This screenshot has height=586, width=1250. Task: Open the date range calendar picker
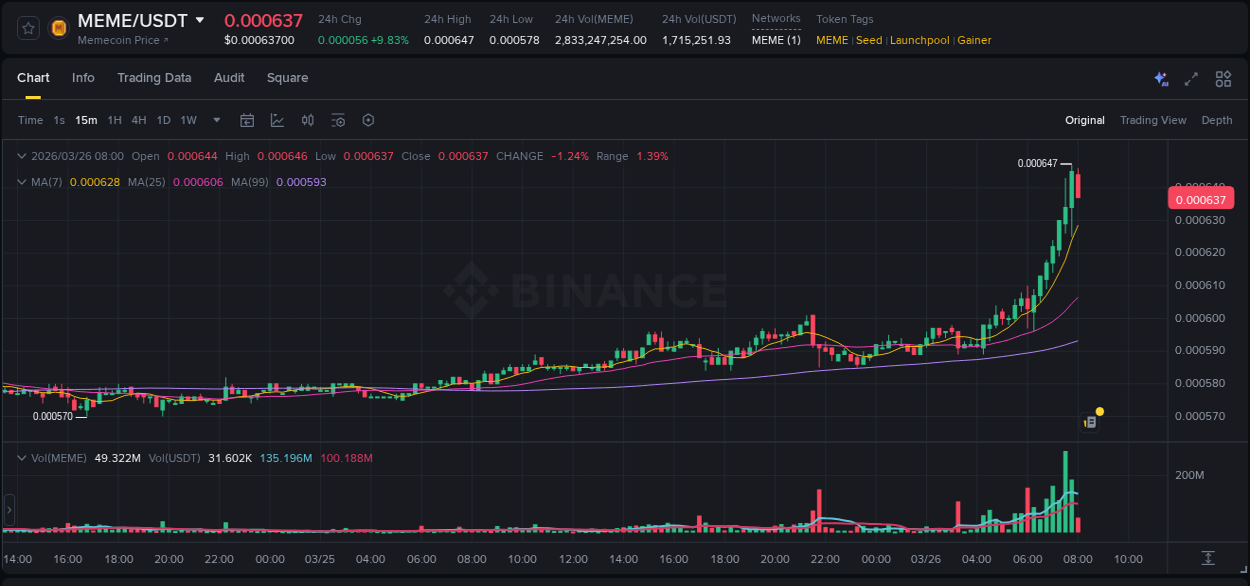[x=247, y=120]
